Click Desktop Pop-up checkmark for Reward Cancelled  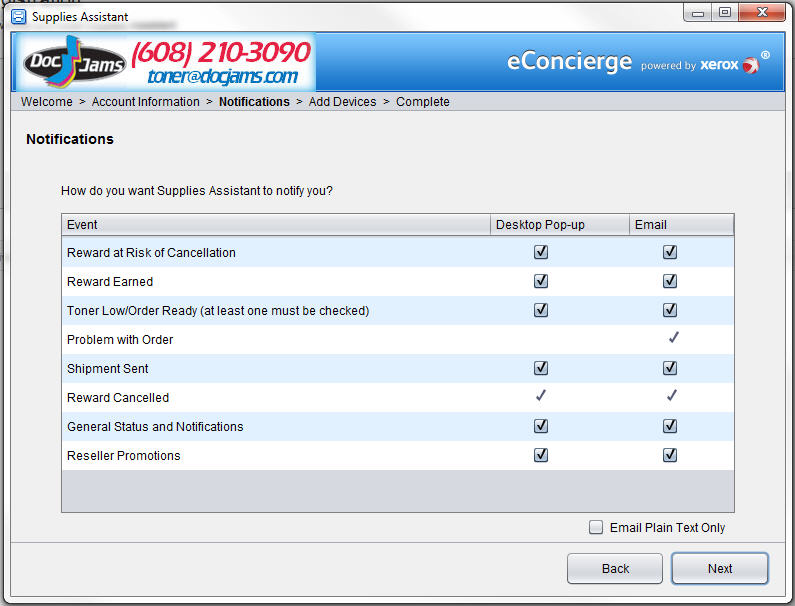coord(541,397)
